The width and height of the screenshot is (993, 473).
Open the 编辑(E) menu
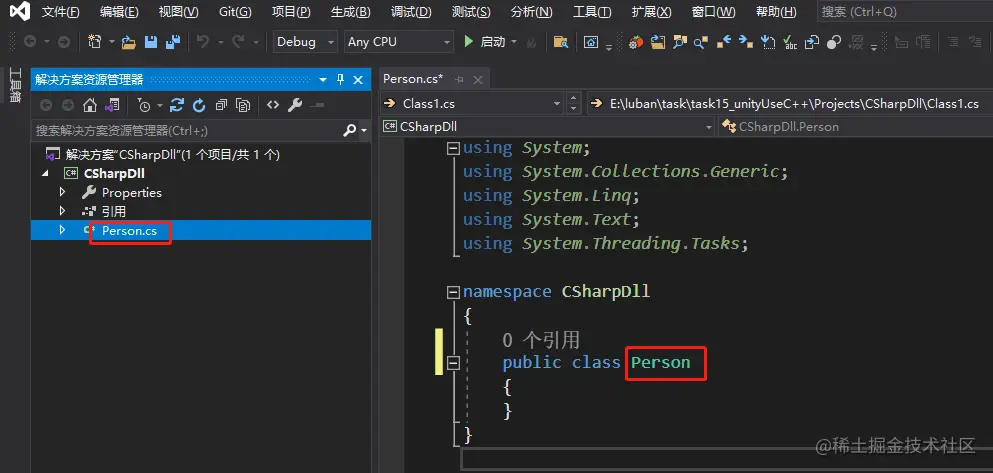(119, 12)
